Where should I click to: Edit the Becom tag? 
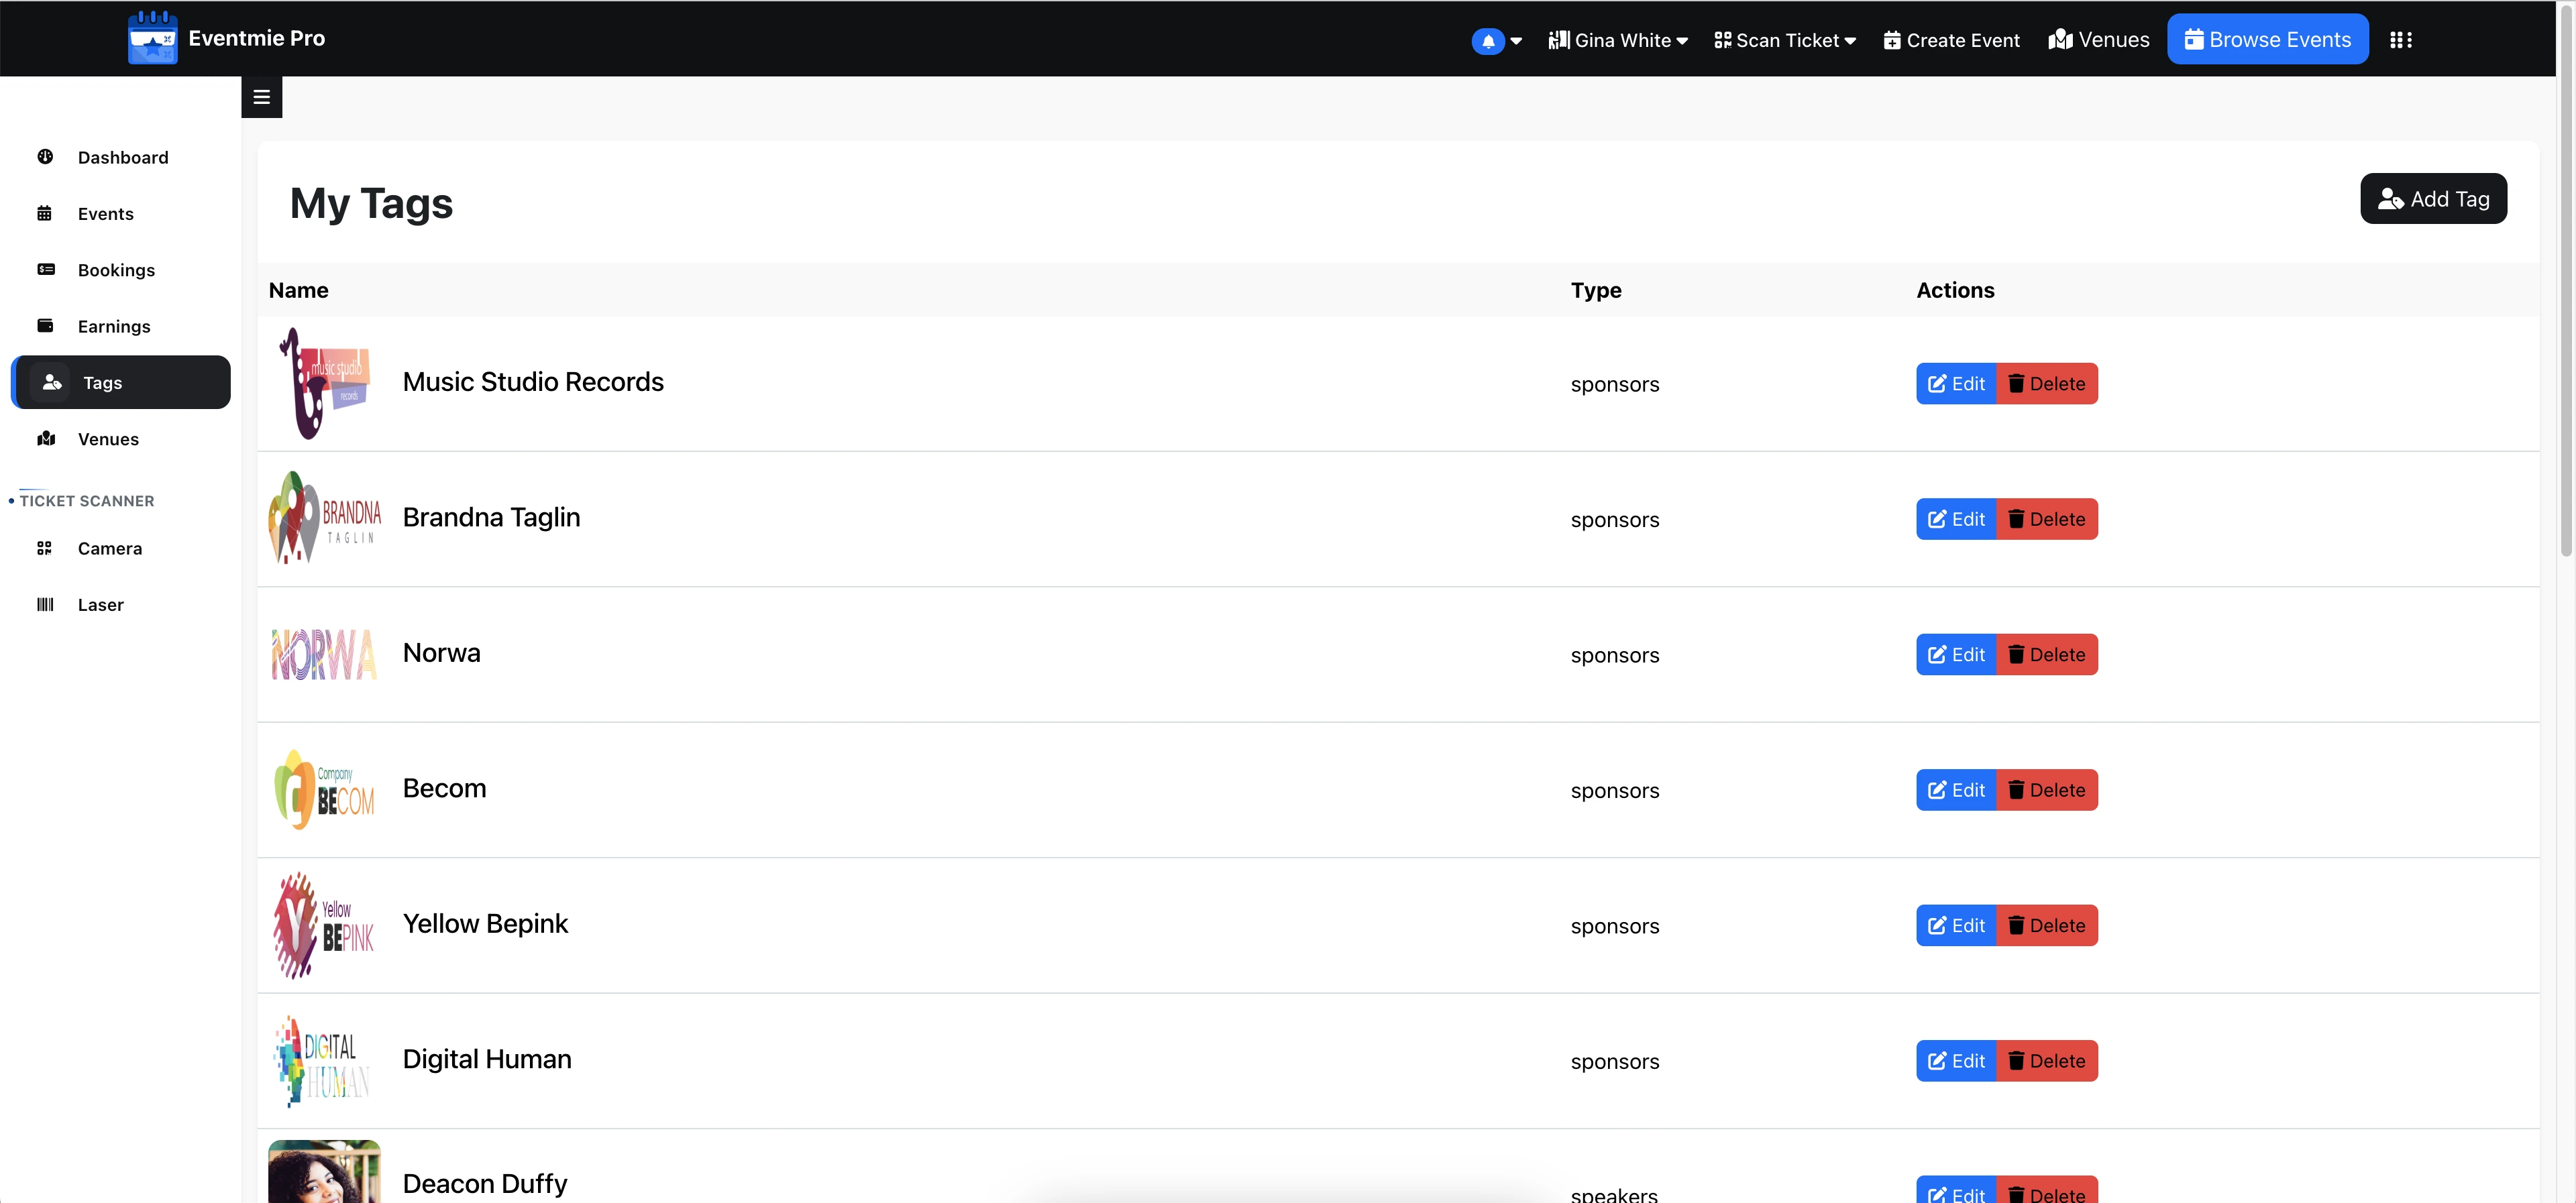tap(1956, 790)
